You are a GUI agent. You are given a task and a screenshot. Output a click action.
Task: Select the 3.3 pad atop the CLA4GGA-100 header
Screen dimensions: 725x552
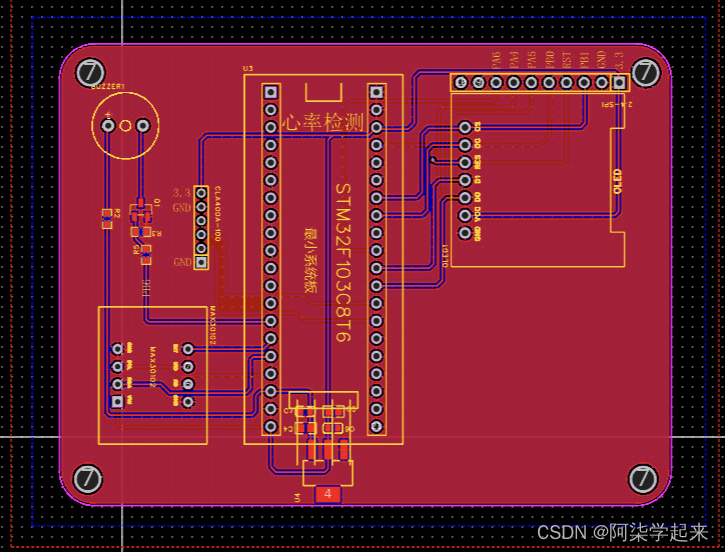[201, 193]
